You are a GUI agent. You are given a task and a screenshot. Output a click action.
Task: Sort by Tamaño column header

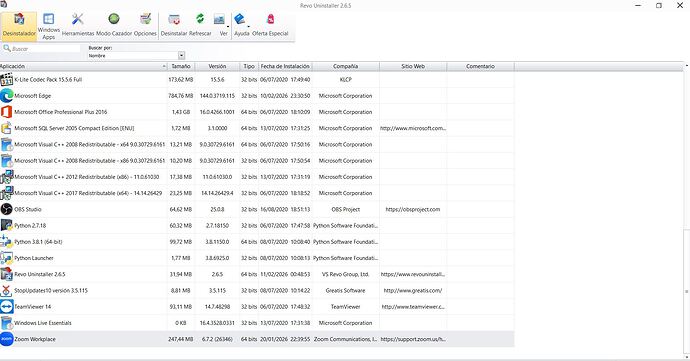[x=181, y=66]
